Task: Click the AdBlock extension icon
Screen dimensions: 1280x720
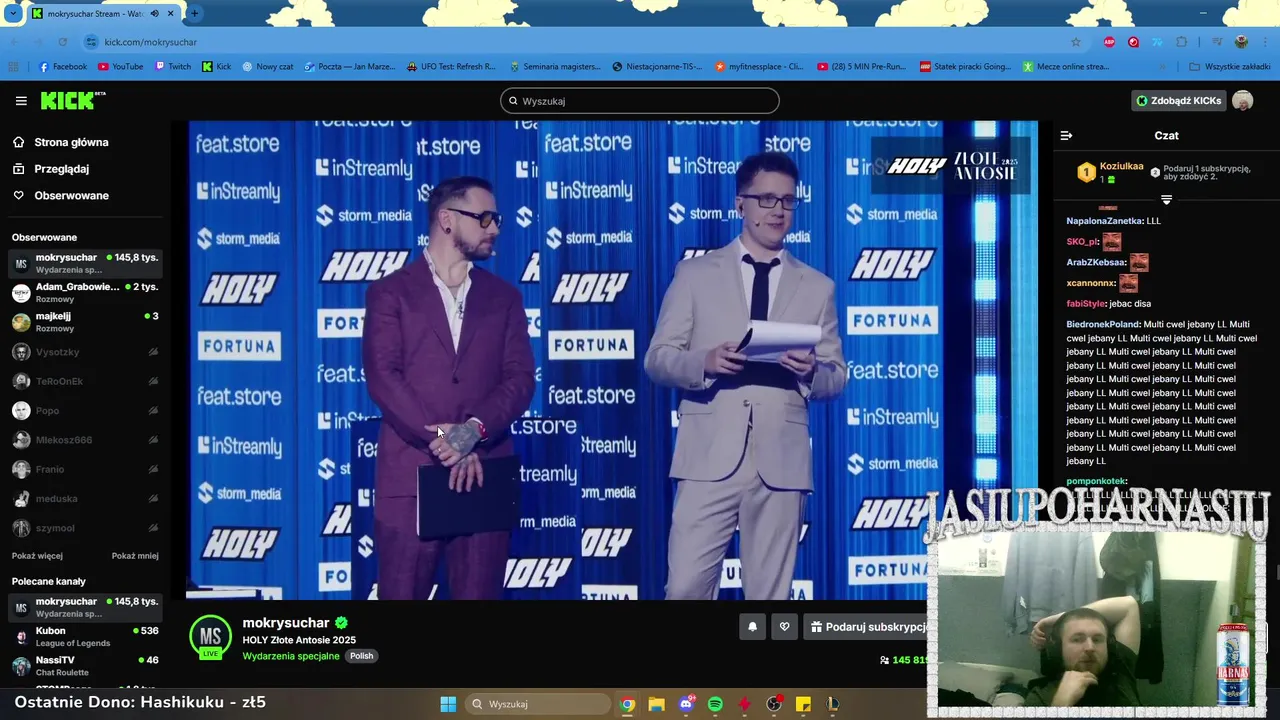Action: pos(1109,42)
